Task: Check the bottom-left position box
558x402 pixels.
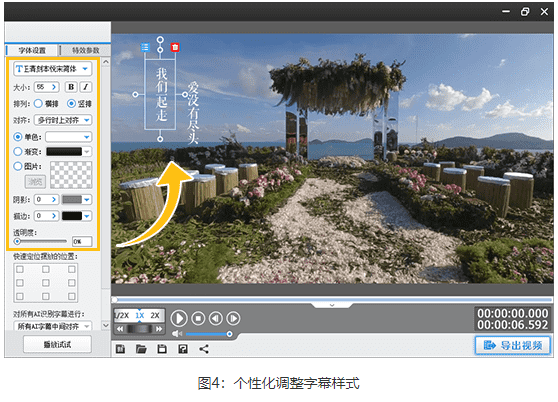Action: 20,296
